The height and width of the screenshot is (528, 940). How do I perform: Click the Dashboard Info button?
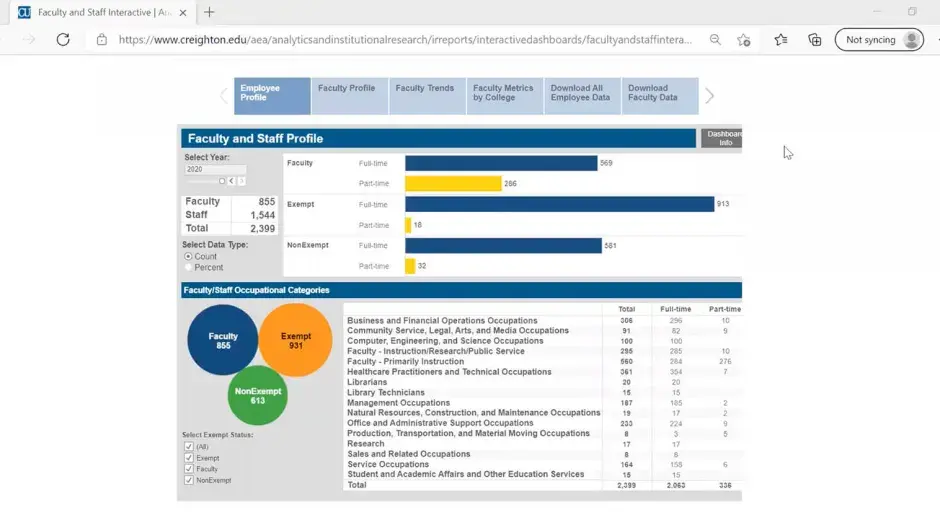coord(723,138)
